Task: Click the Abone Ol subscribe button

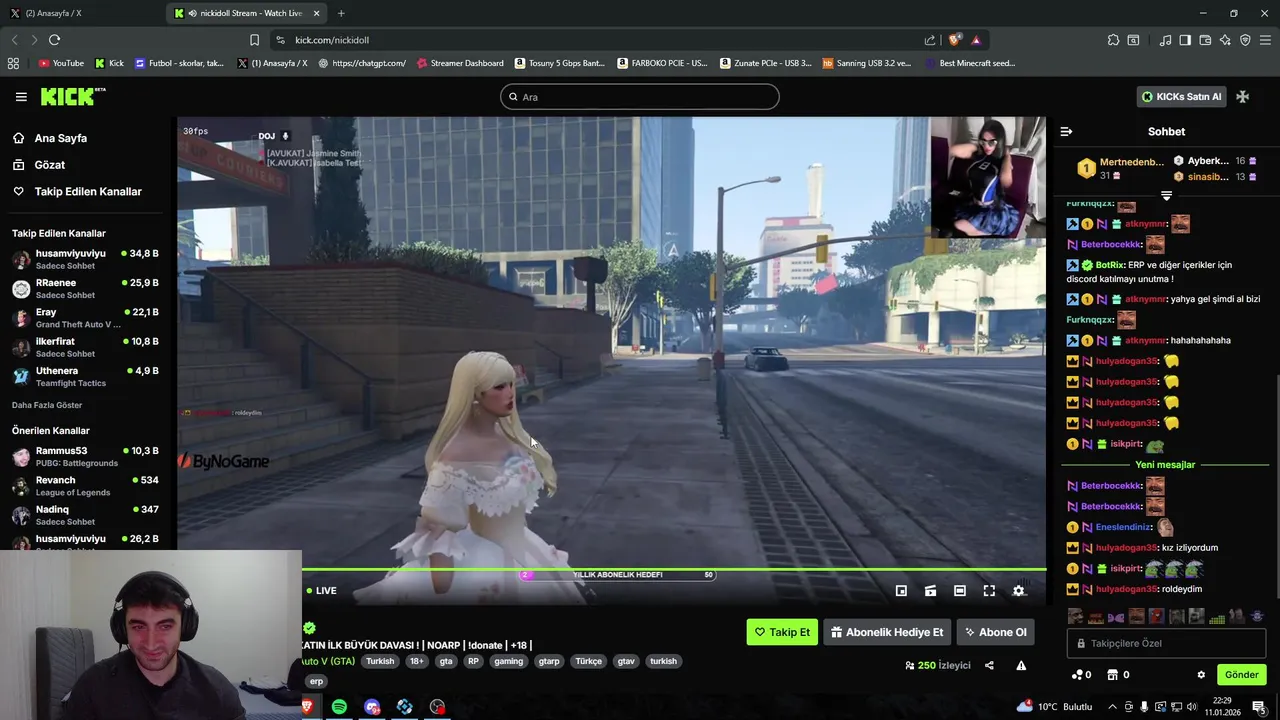Action: point(995,632)
